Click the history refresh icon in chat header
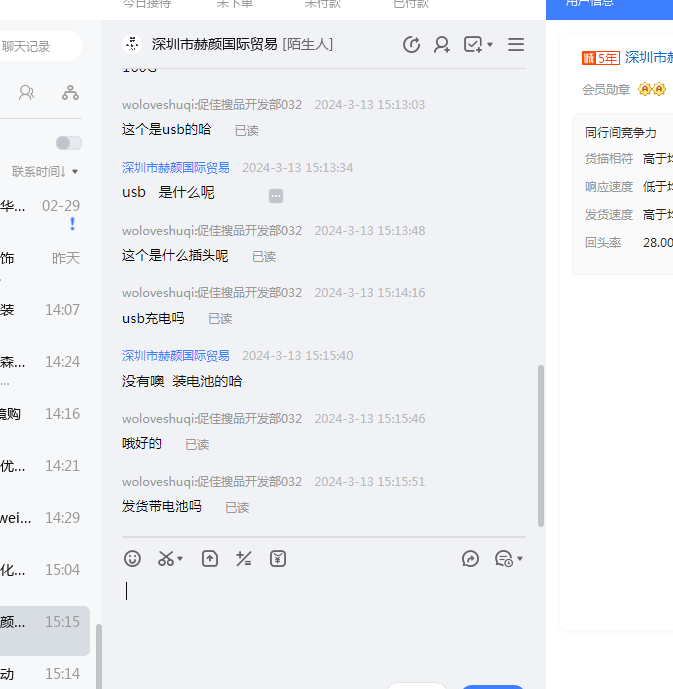 pos(411,45)
